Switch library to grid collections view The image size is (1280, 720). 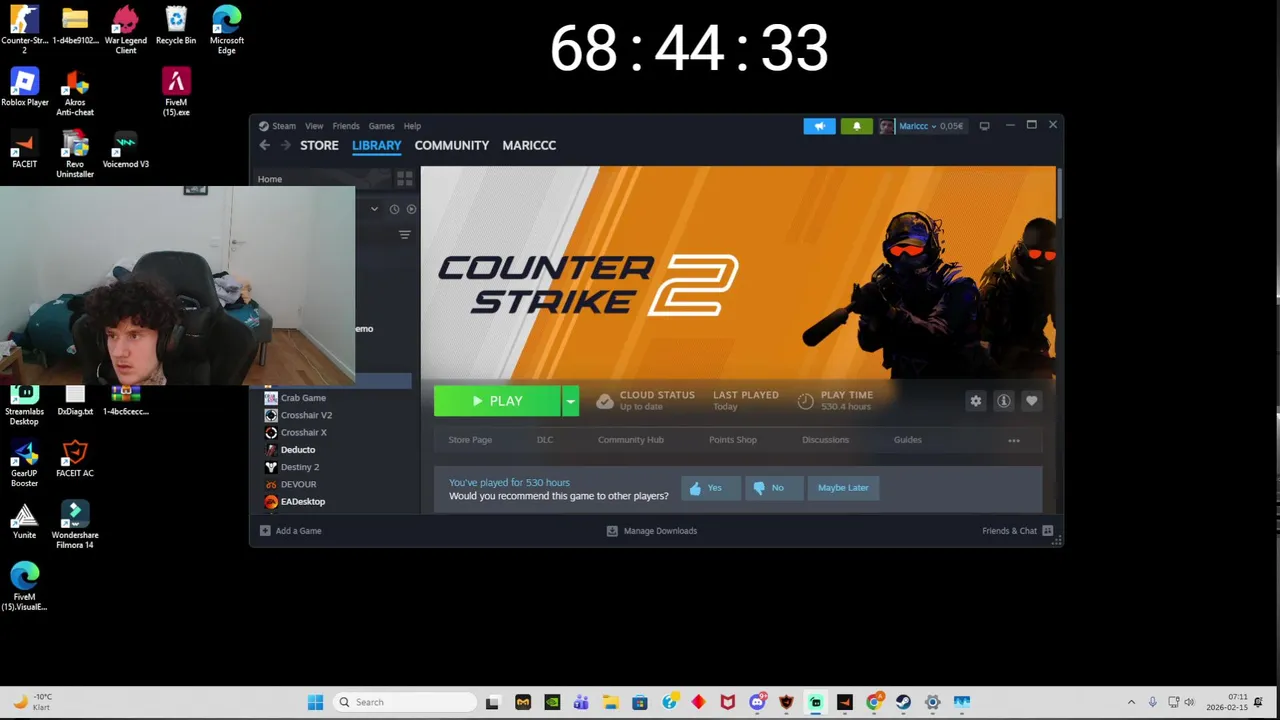coord(404,179)
